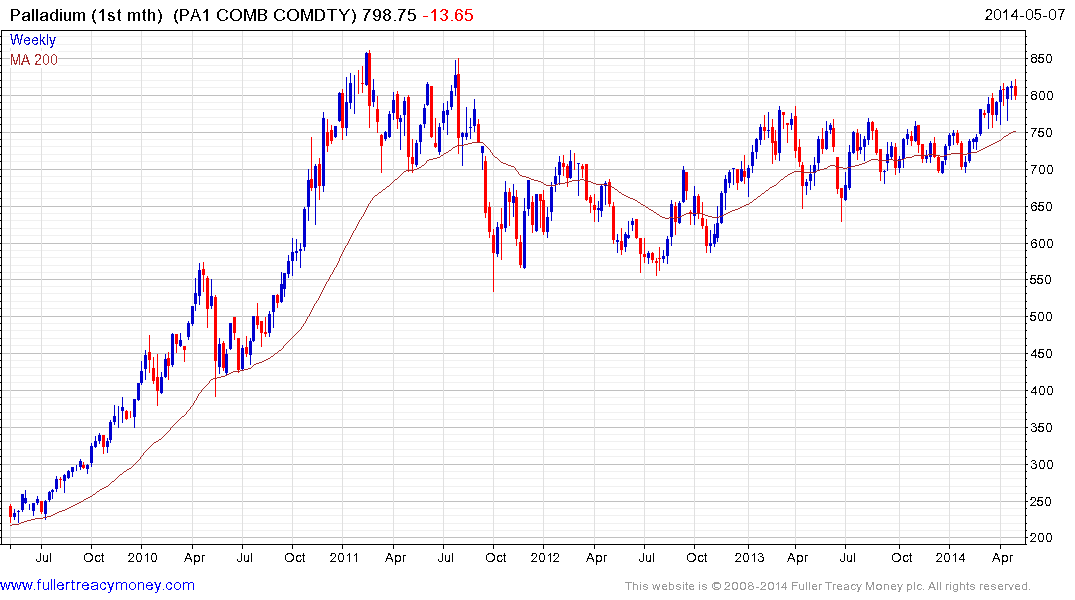Click the 400 price axis label
Image resolution: width=1075 pixels, height=600 pixels.
[1041, 391]
